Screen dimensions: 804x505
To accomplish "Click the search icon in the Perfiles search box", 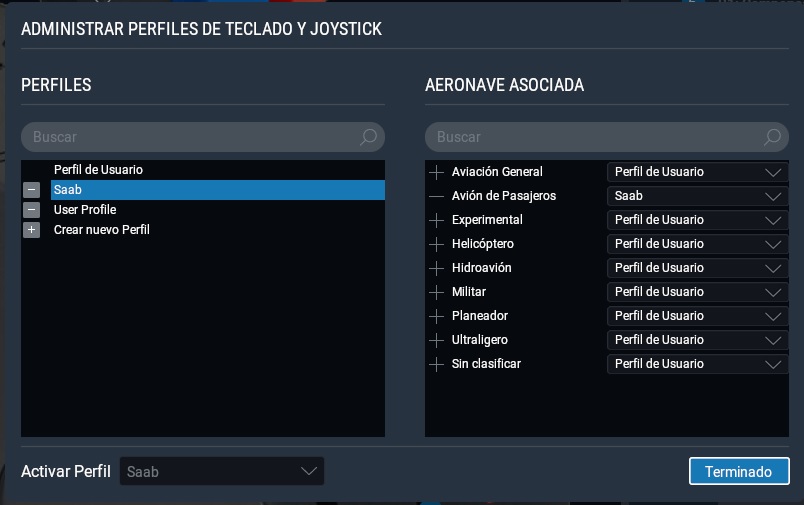I will pos(368,137).
